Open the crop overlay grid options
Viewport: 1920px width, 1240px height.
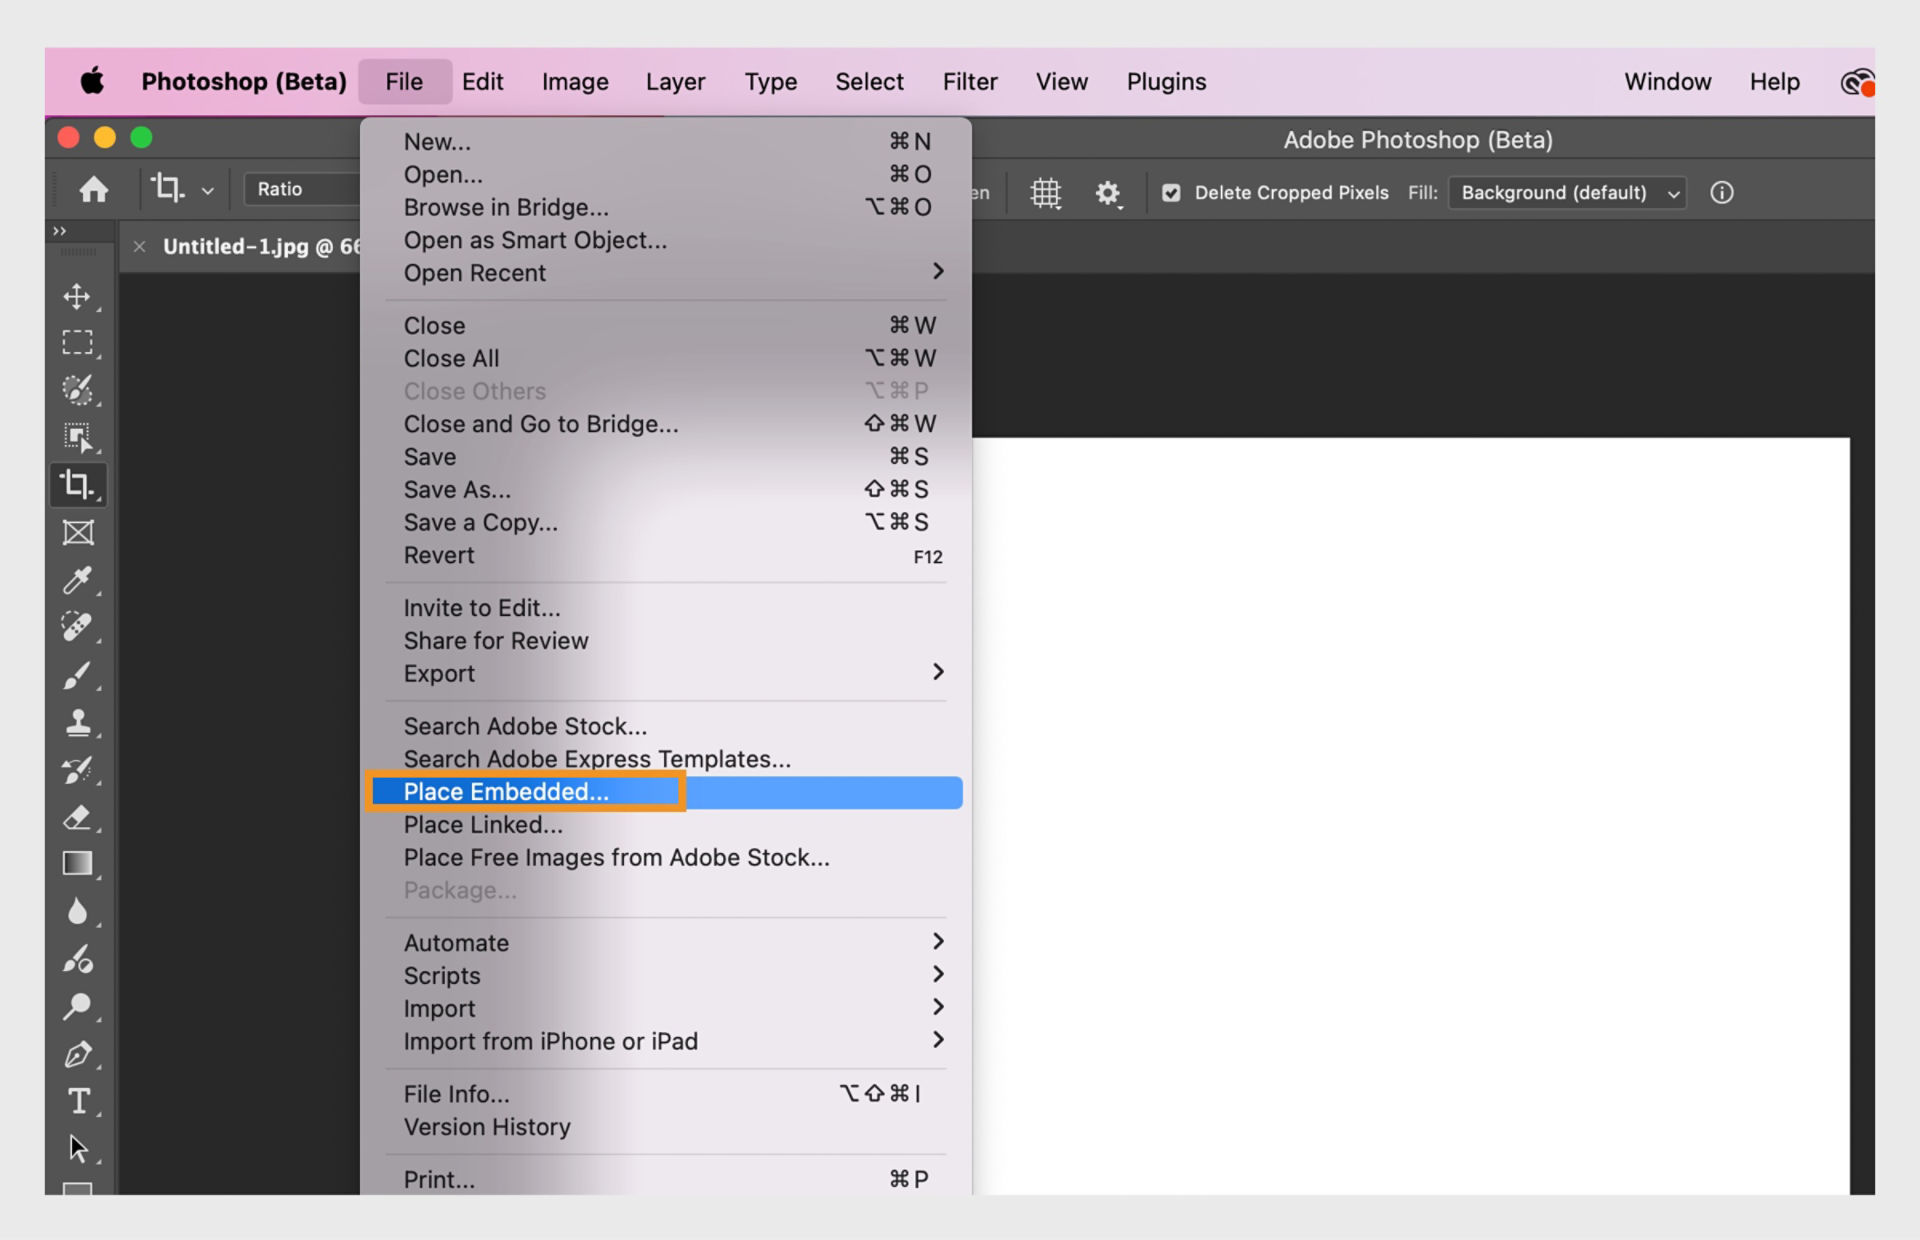tap(1045, 192)
